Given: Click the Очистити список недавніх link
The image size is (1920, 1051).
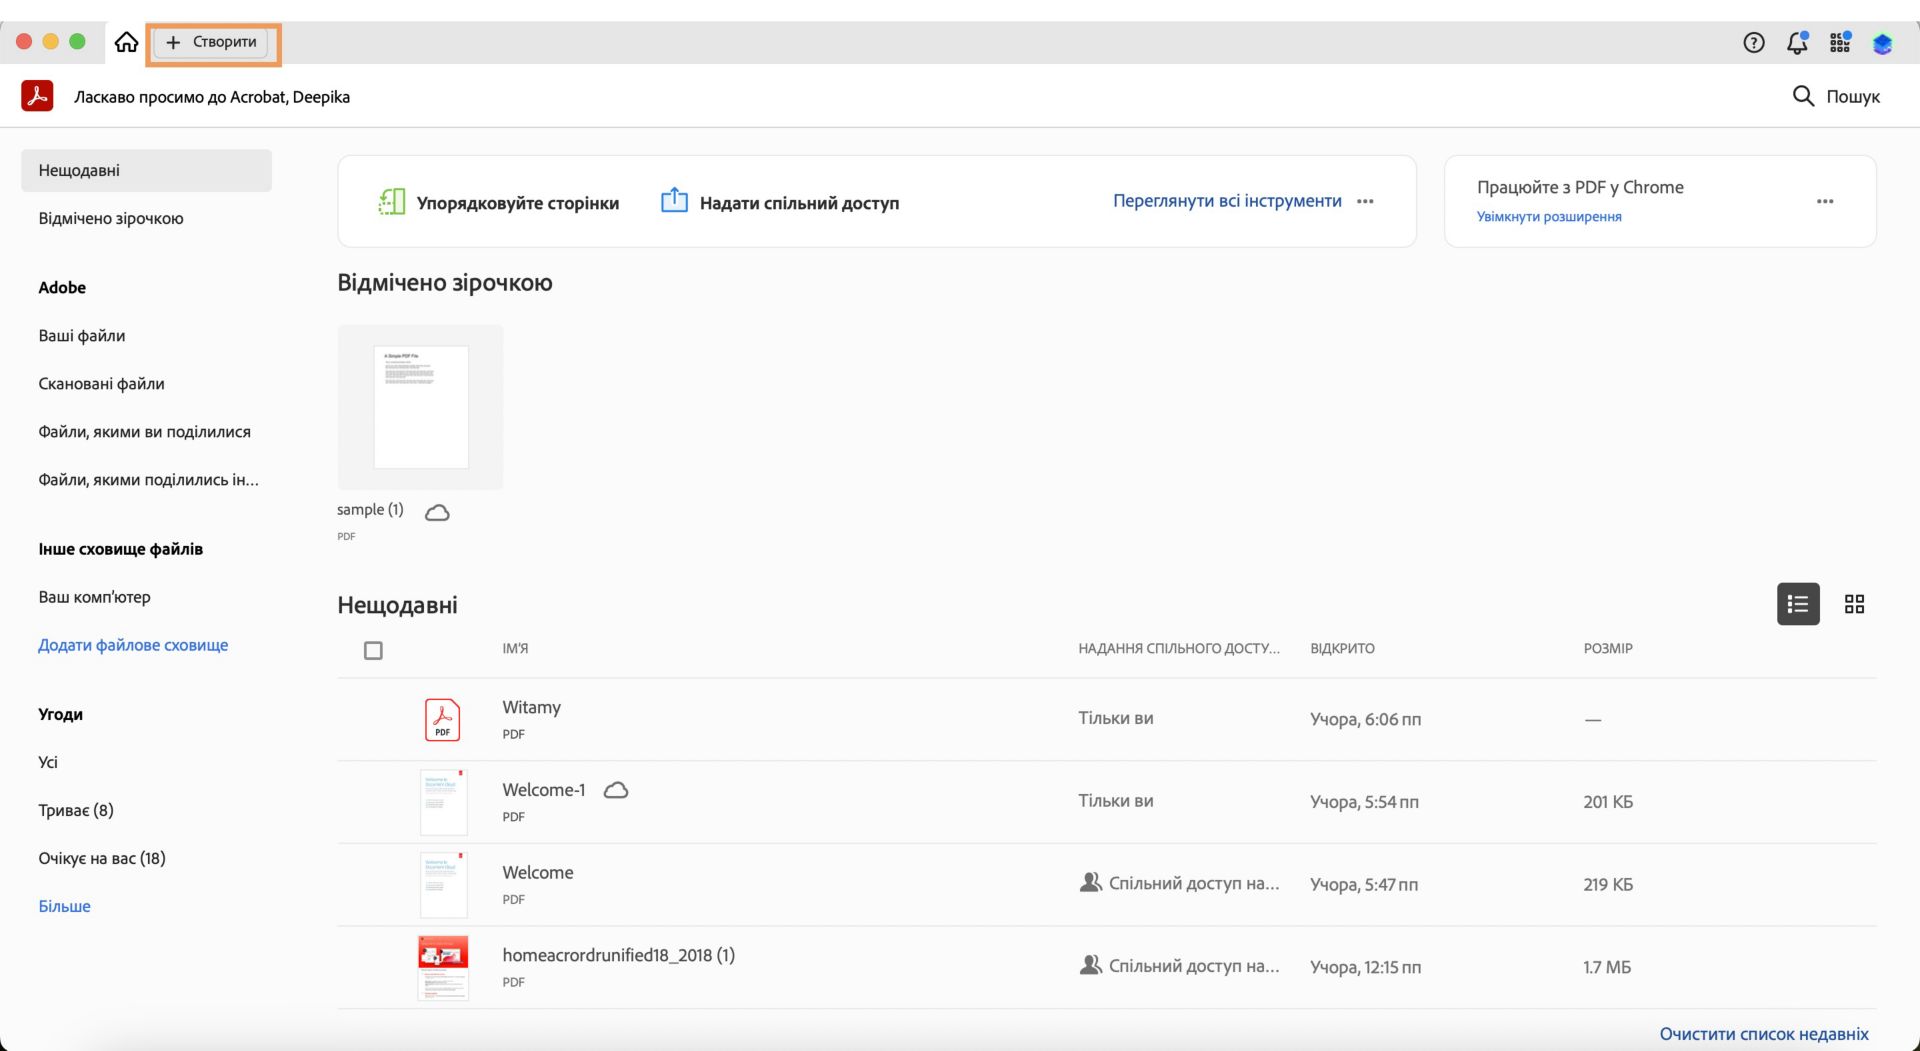Looking at the screenshot, I should pos(1763,1033).
